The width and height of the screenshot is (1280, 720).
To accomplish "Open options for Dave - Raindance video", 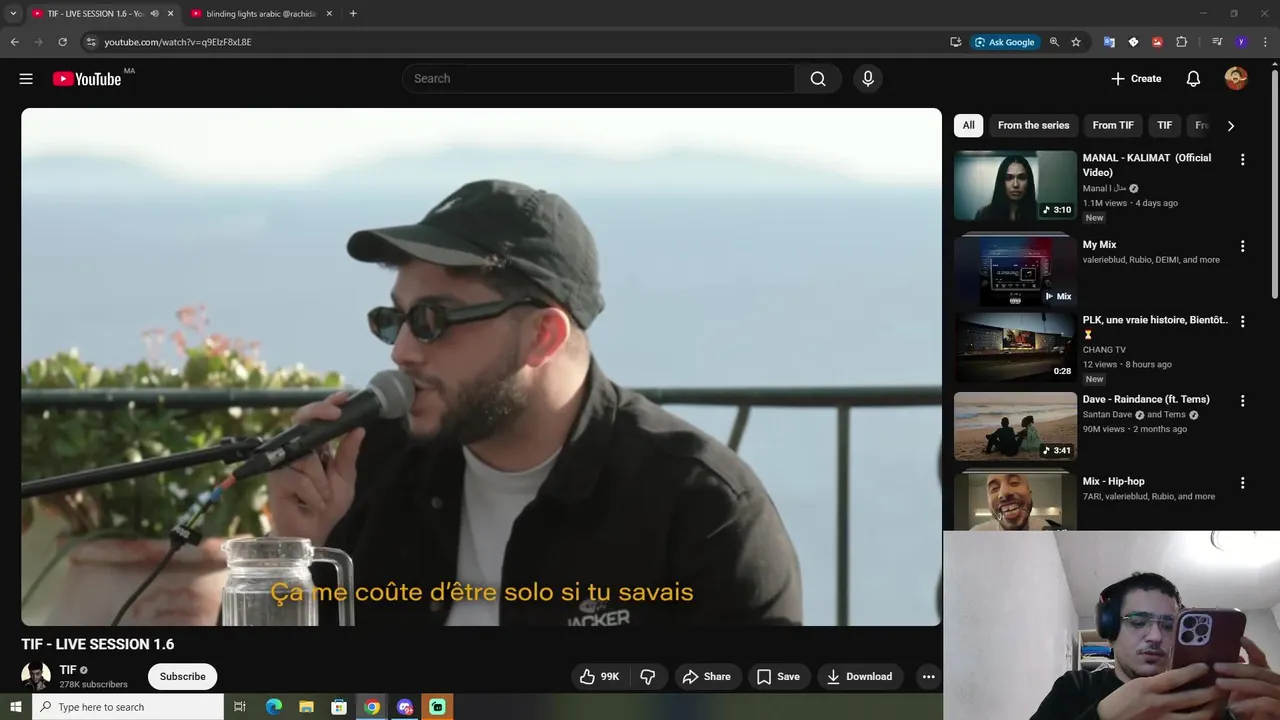I will [1243, 401].
